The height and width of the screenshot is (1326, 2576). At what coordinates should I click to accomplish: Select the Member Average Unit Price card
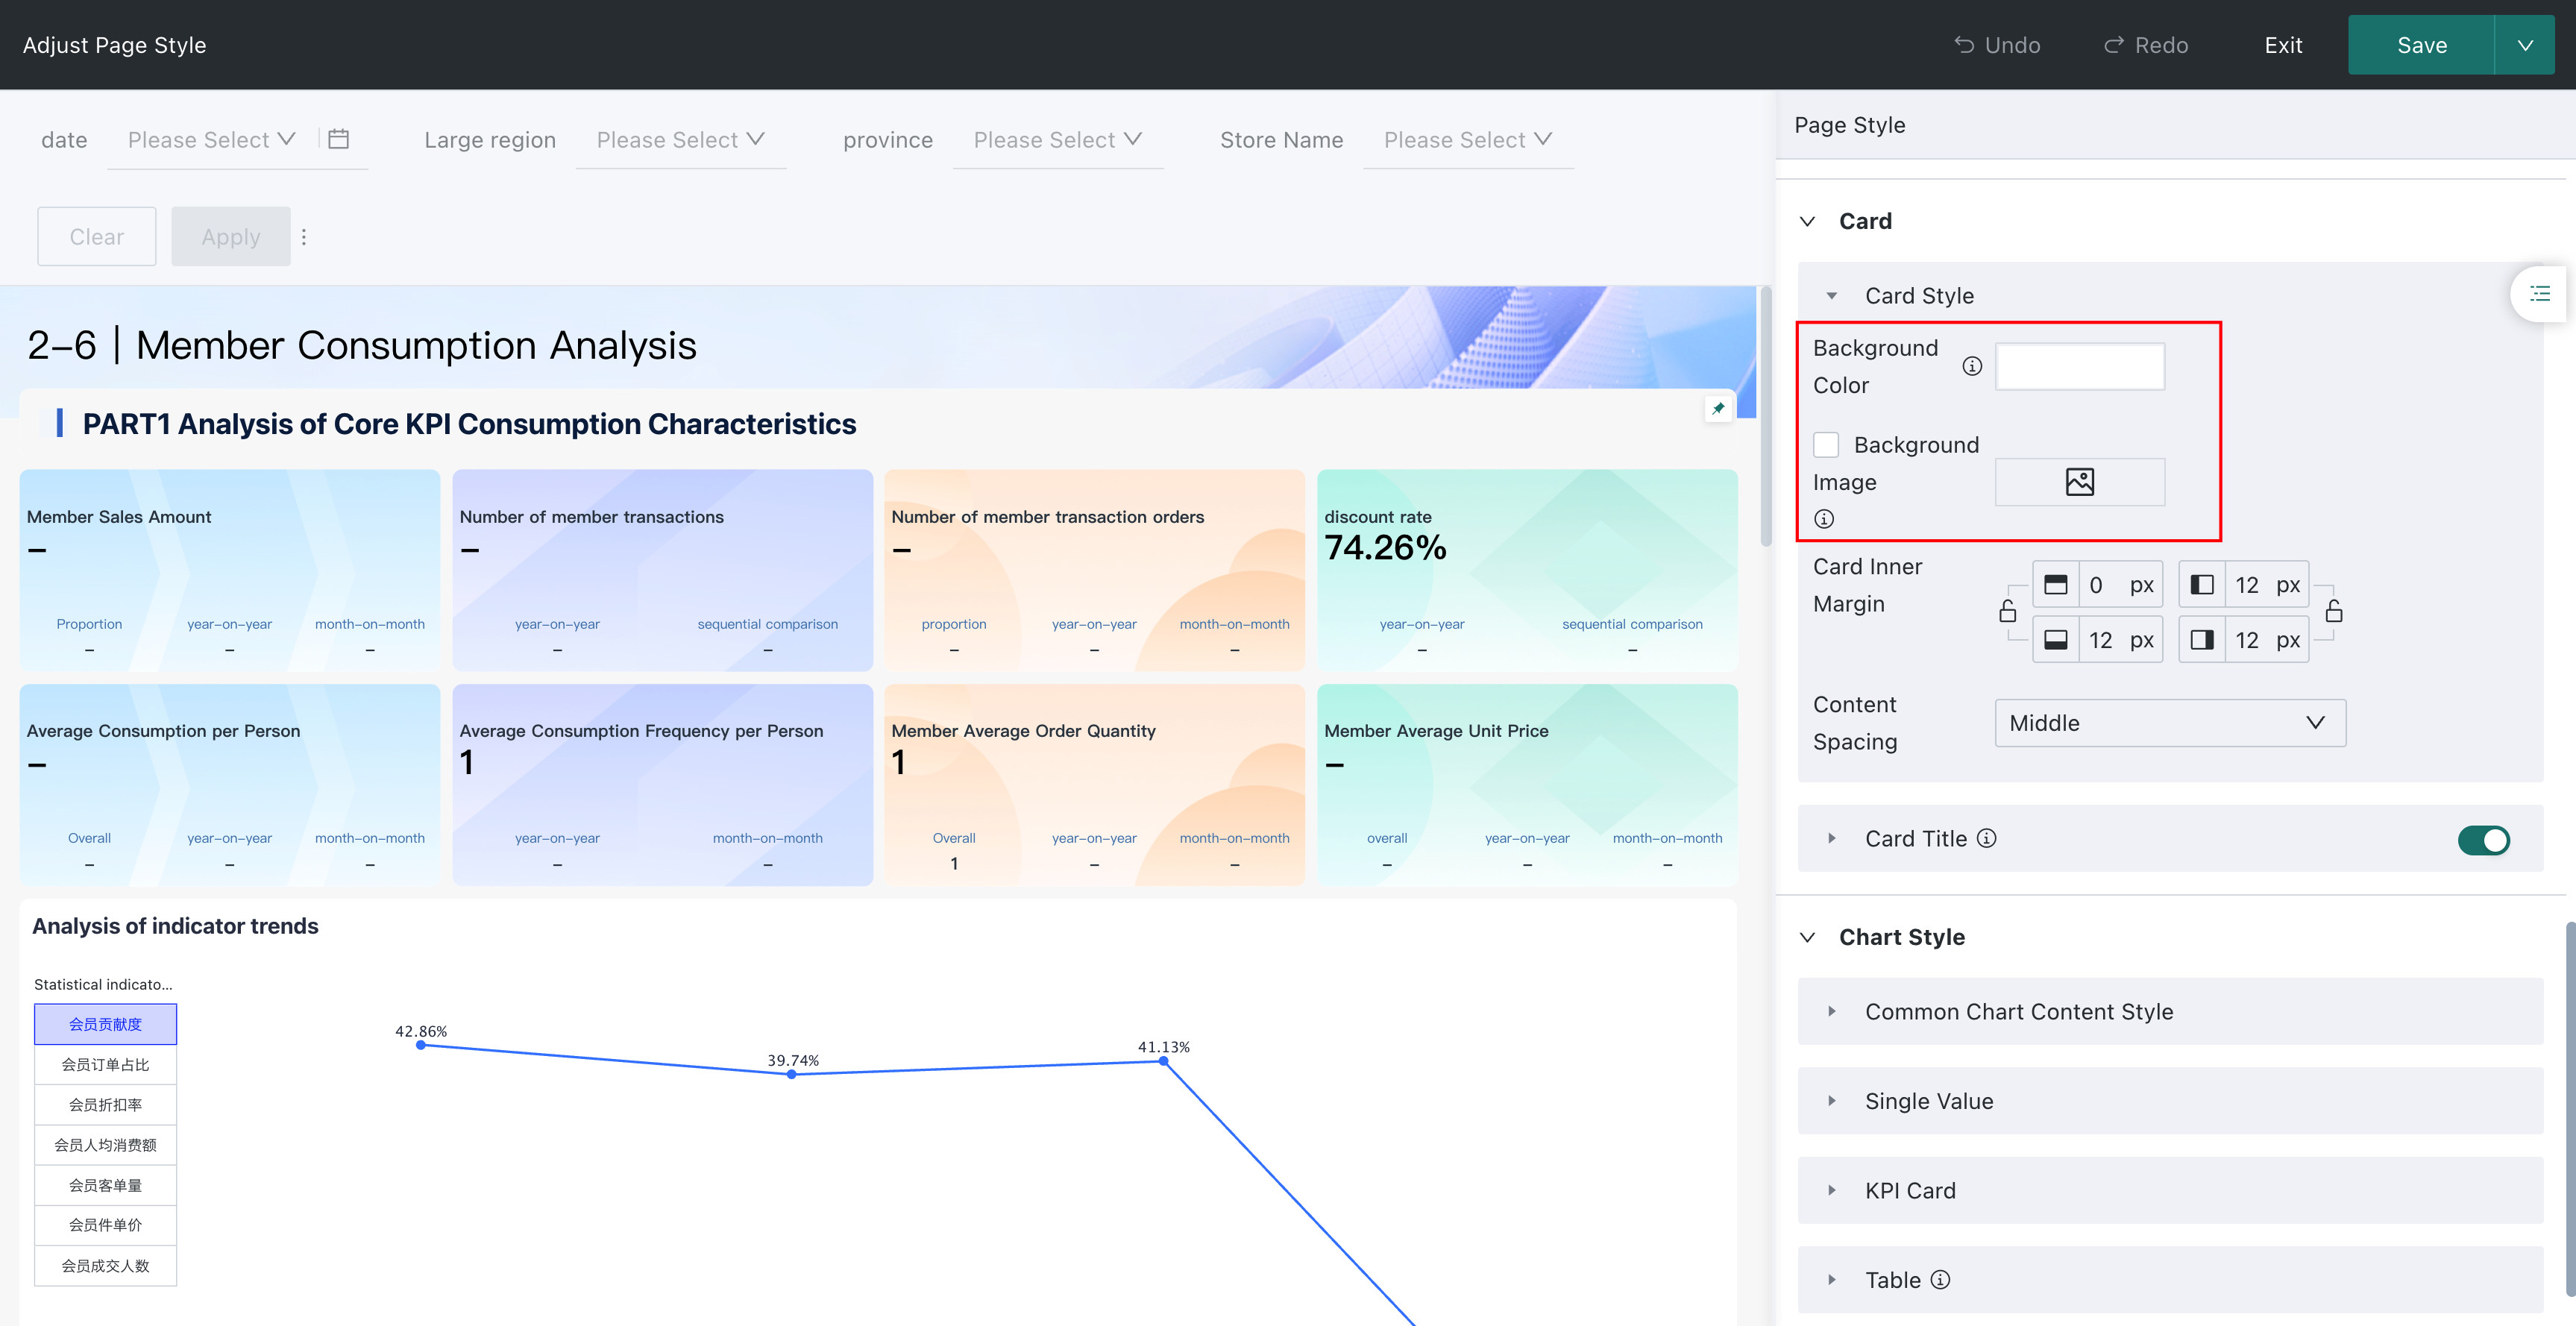point(1527,785)
